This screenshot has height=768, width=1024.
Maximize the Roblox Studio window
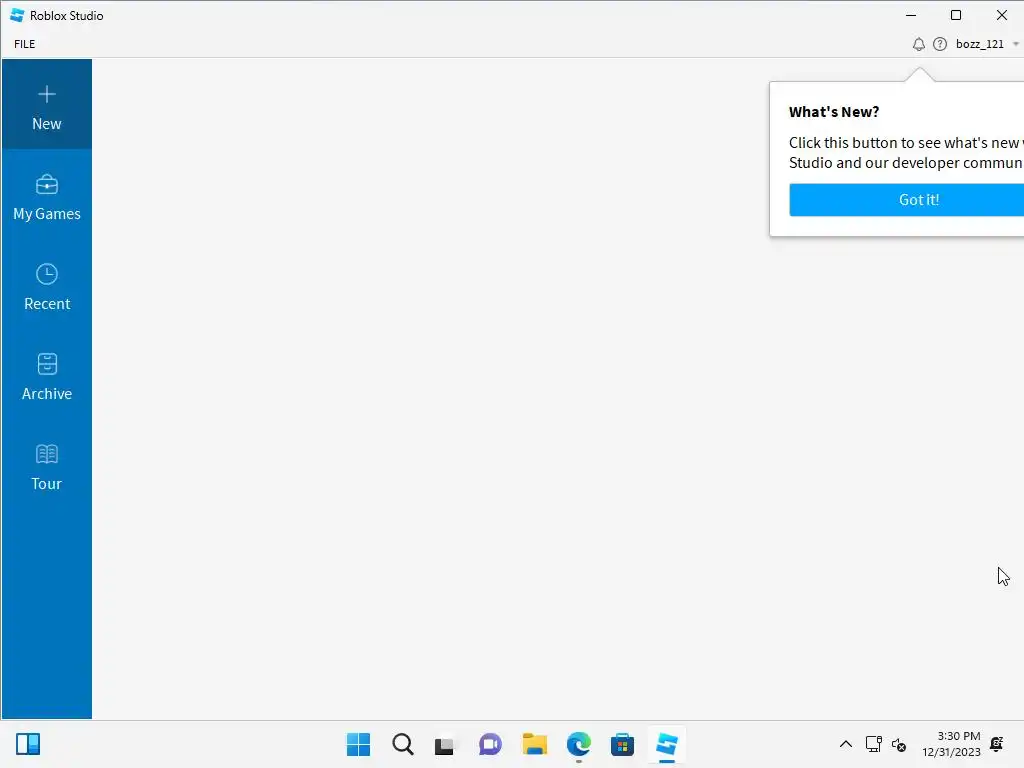point(956,15)
